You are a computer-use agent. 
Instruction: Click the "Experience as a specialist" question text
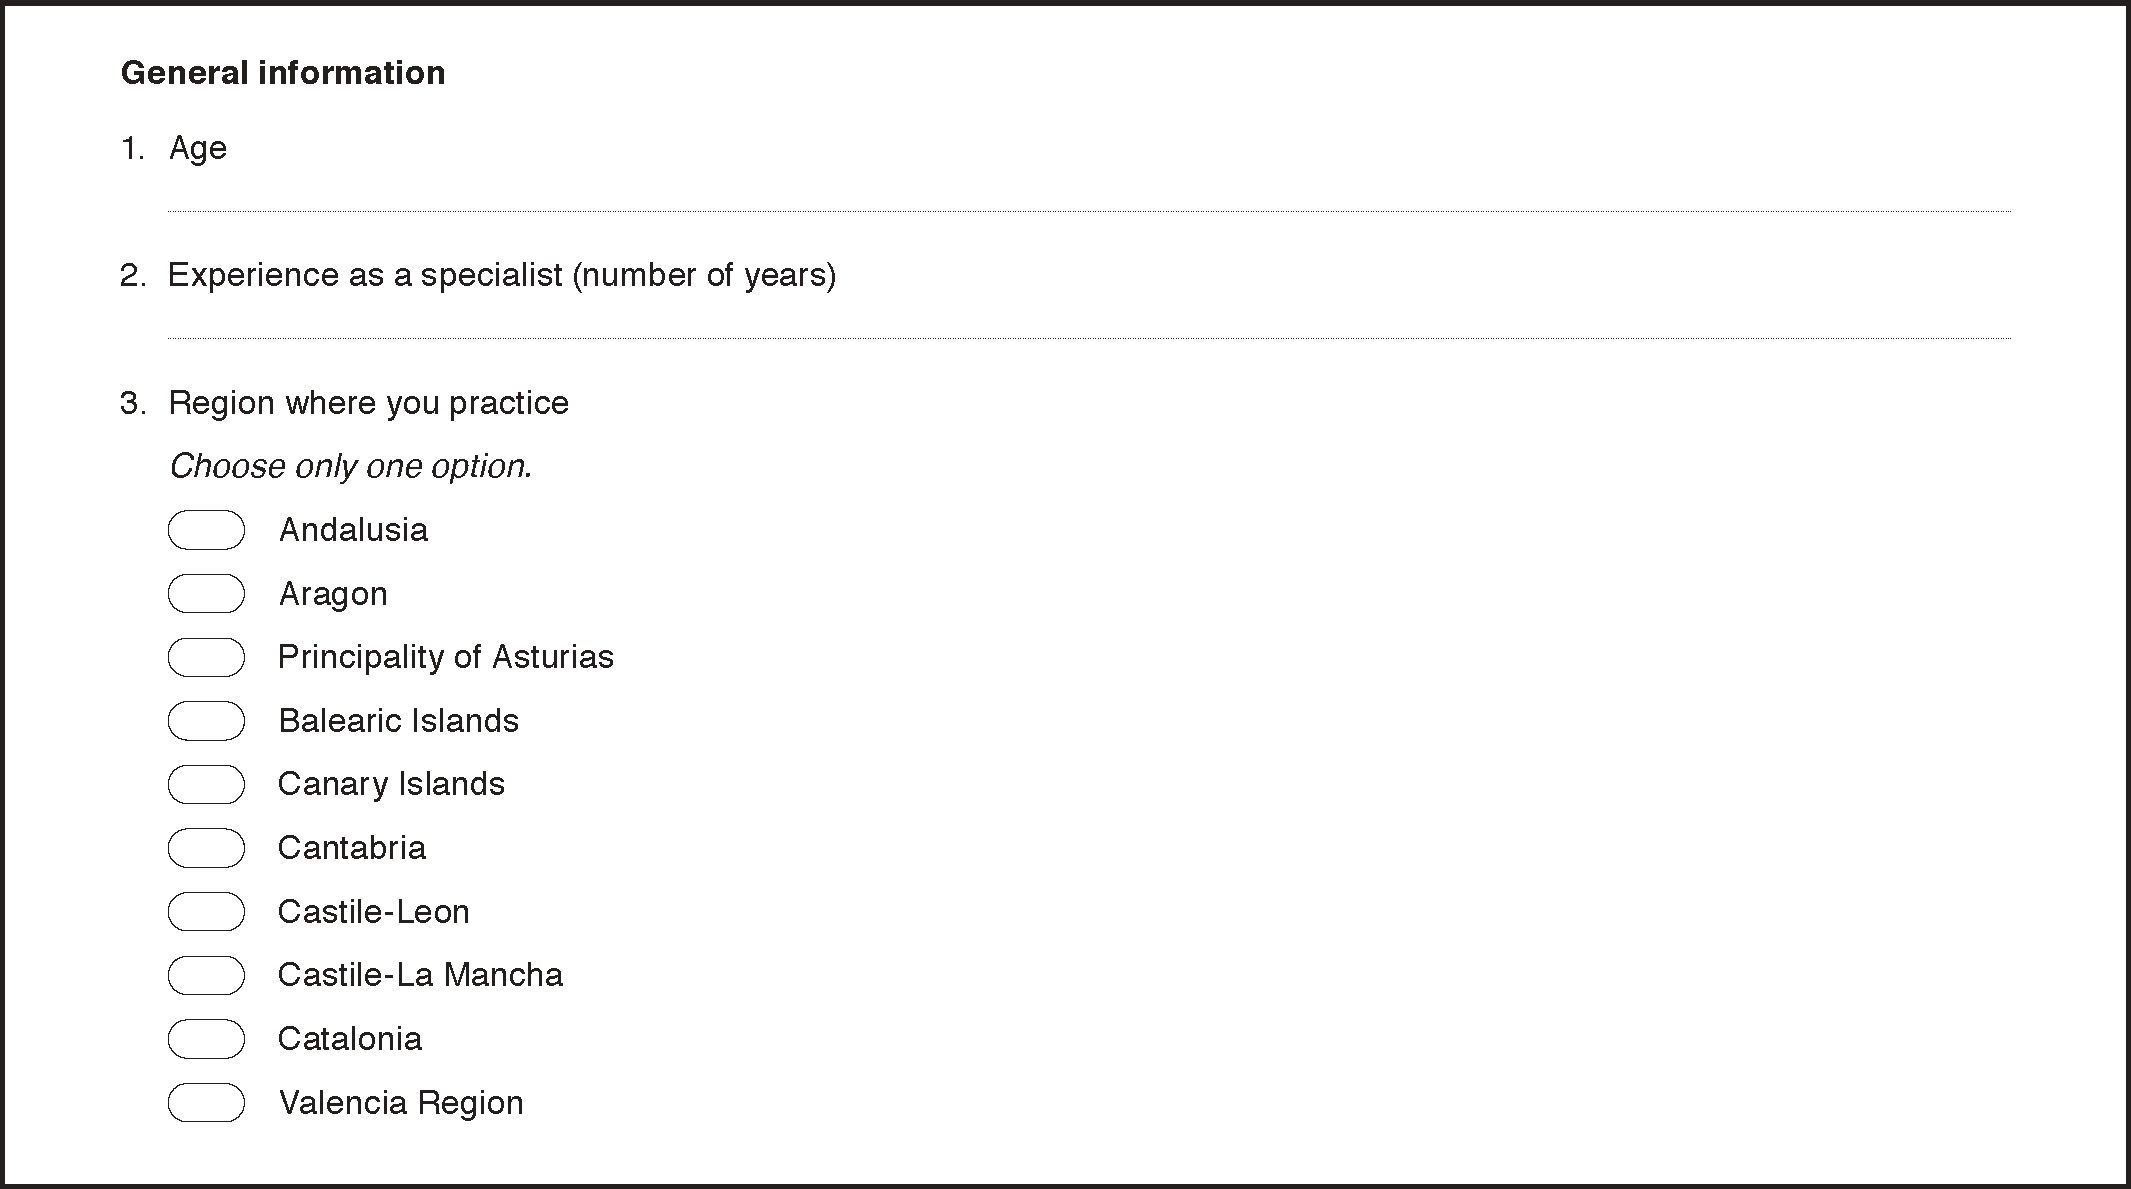[501, 275]
